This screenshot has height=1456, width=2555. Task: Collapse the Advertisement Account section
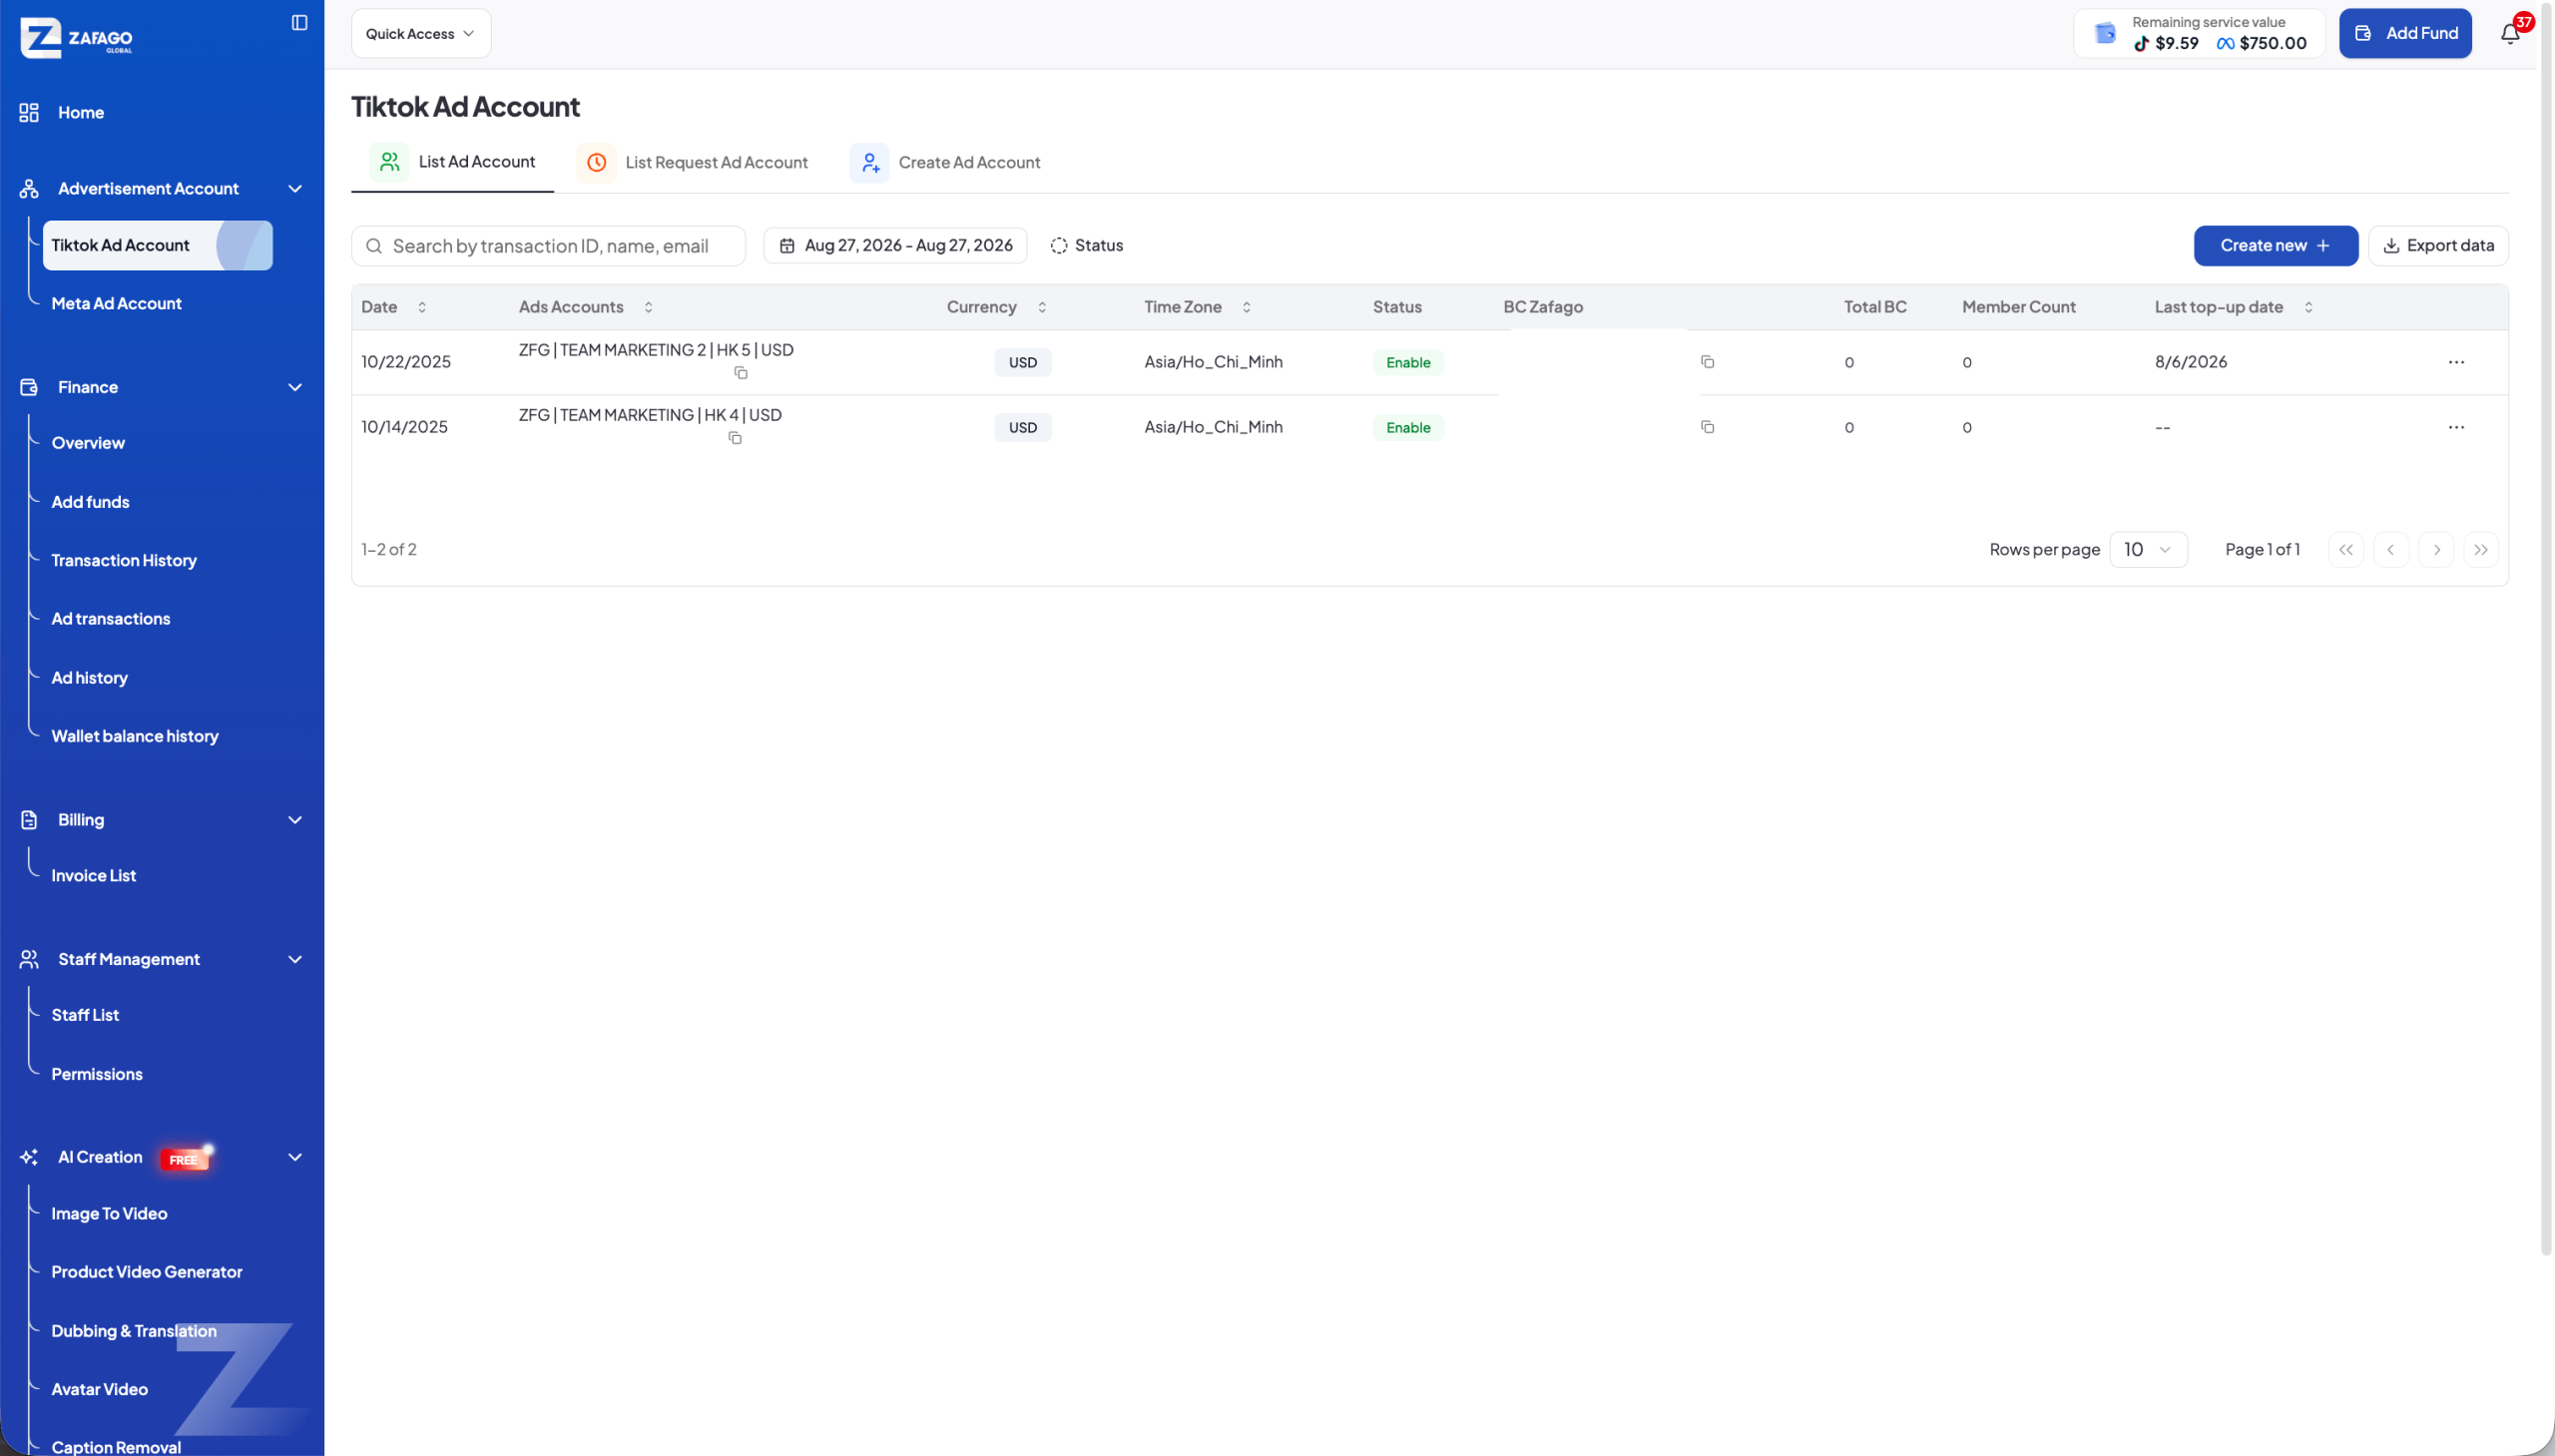click(295, 189)
